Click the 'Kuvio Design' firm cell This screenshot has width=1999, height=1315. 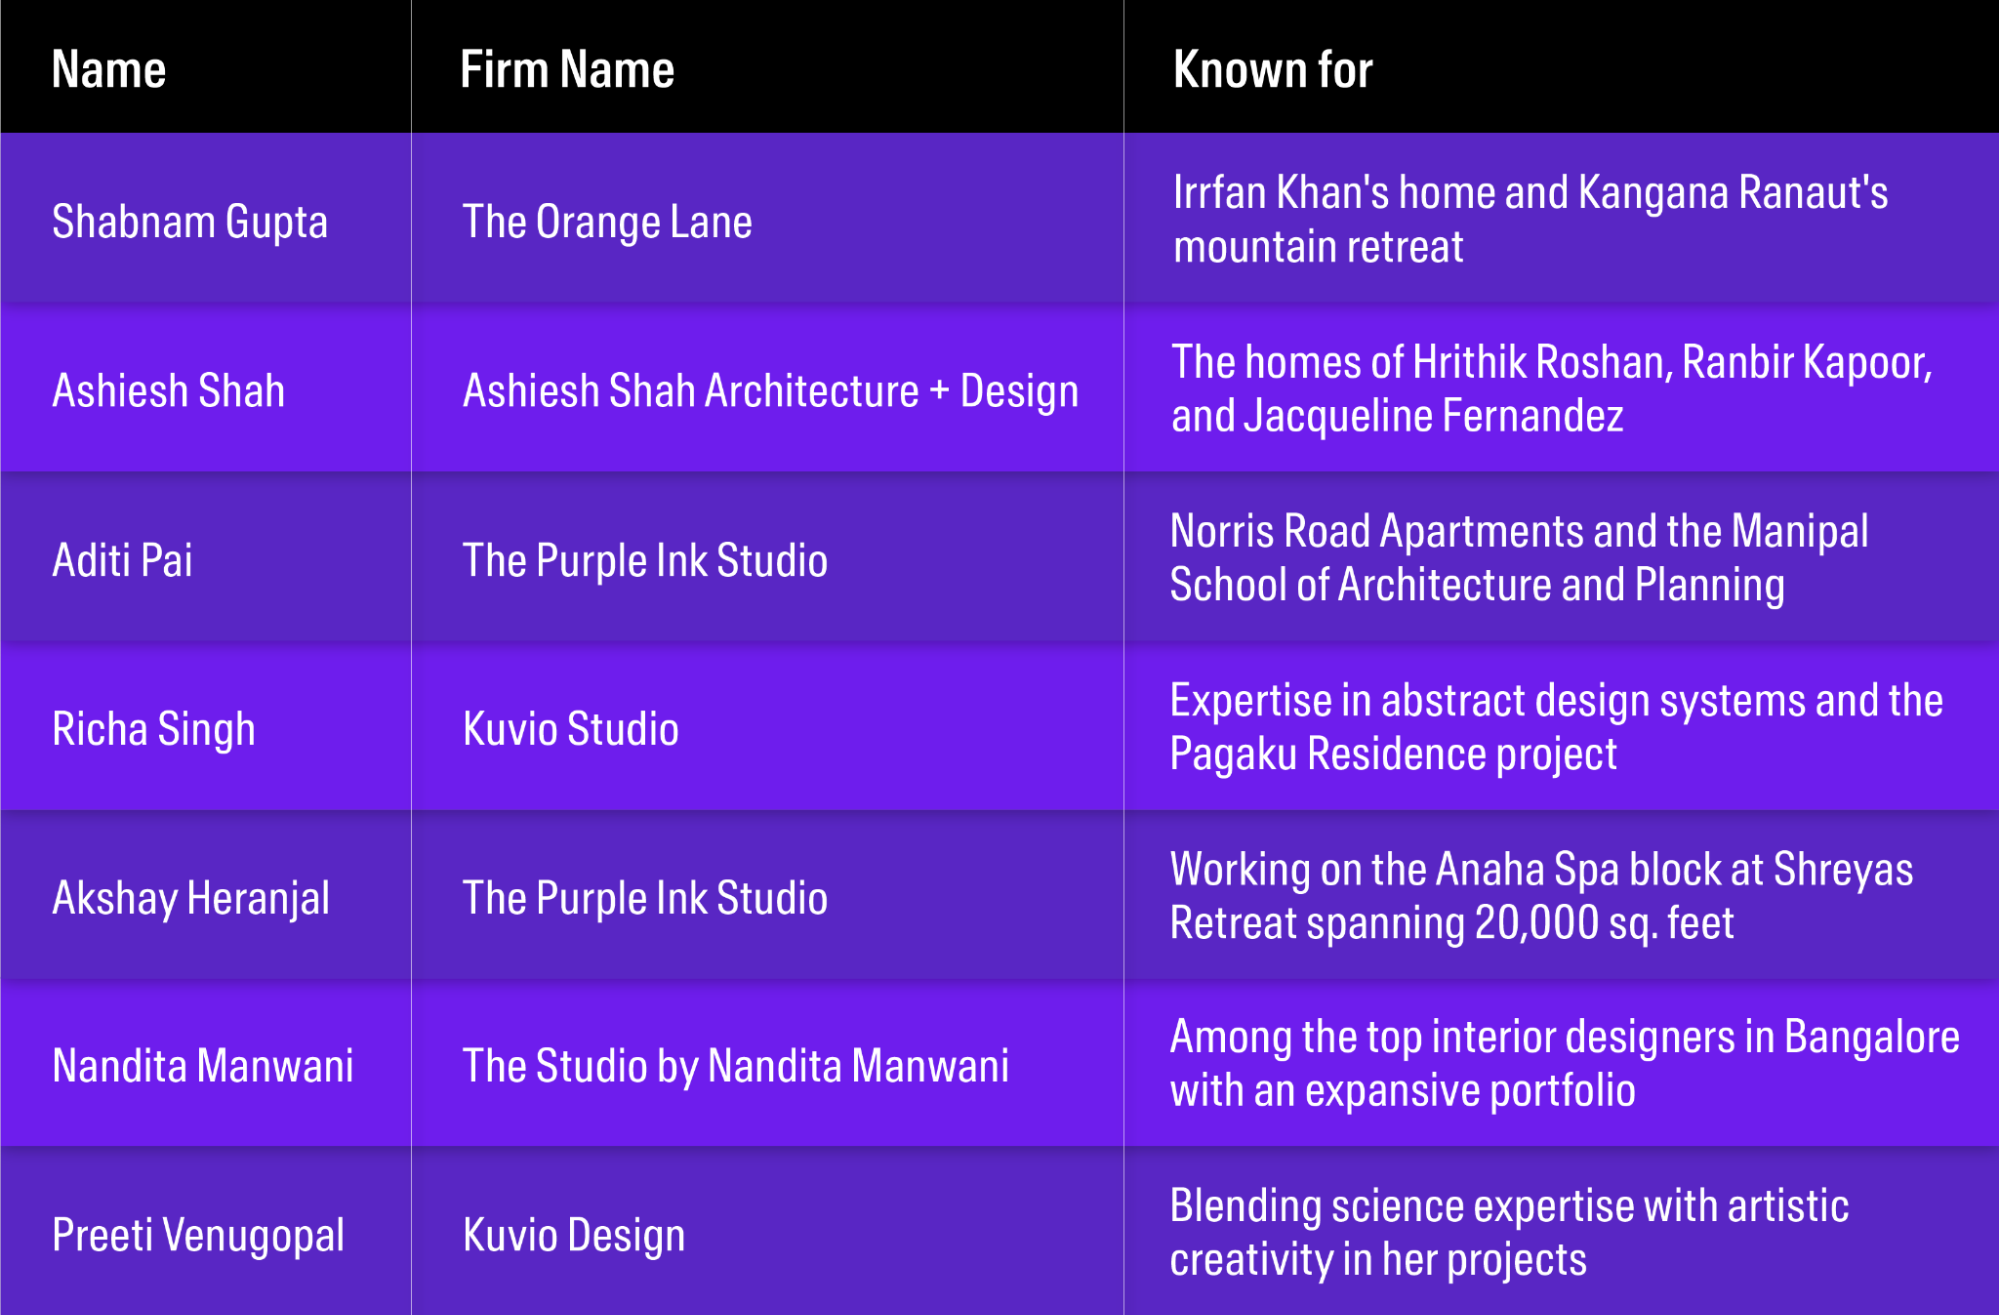574,1236
